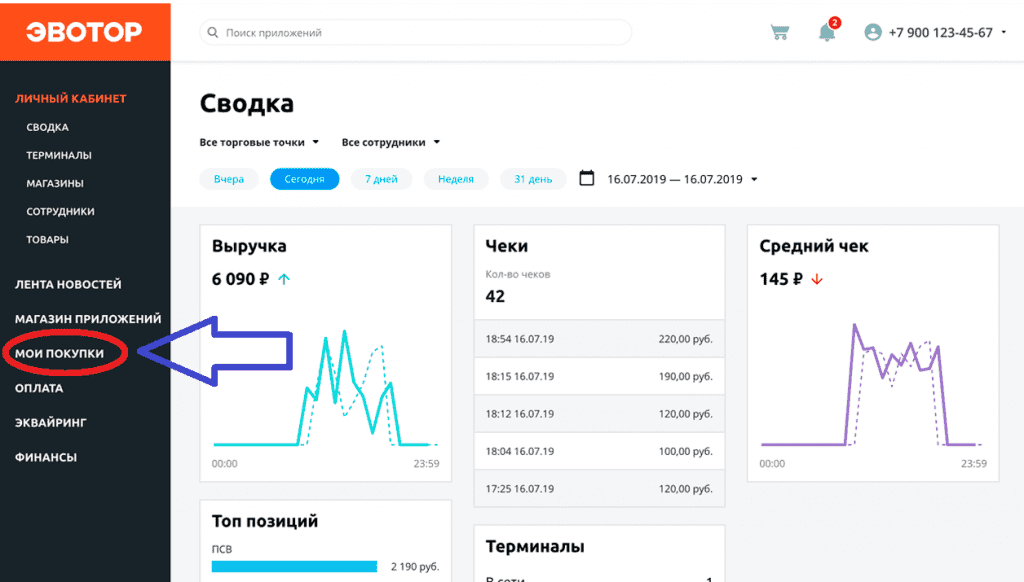Screen dimensions: 1024x582
Task: Click the receipt row 18:15 16.07.19
Action: coord(599,376)
